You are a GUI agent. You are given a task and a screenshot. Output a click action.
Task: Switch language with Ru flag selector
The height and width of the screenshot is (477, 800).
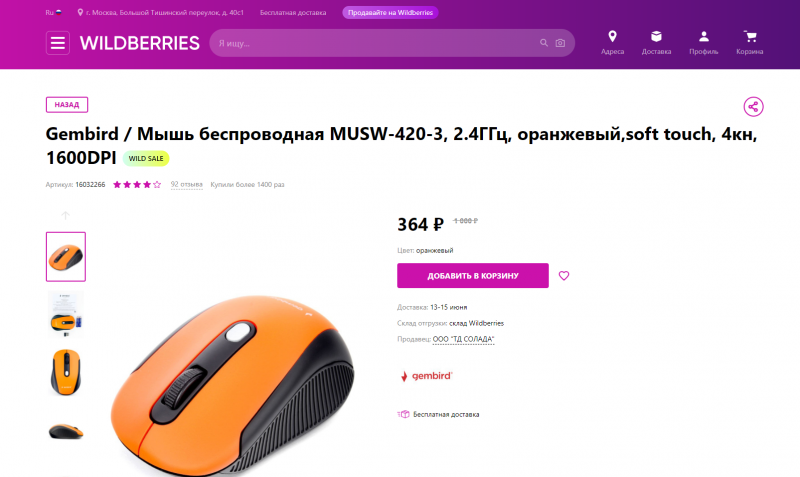54,12
